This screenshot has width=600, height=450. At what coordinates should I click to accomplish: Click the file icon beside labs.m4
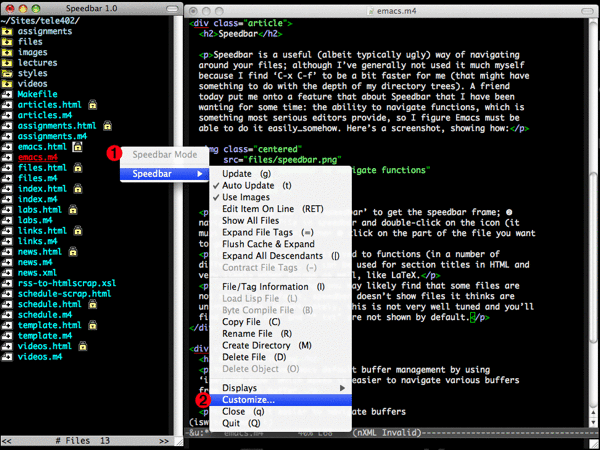tap(7, 220)
